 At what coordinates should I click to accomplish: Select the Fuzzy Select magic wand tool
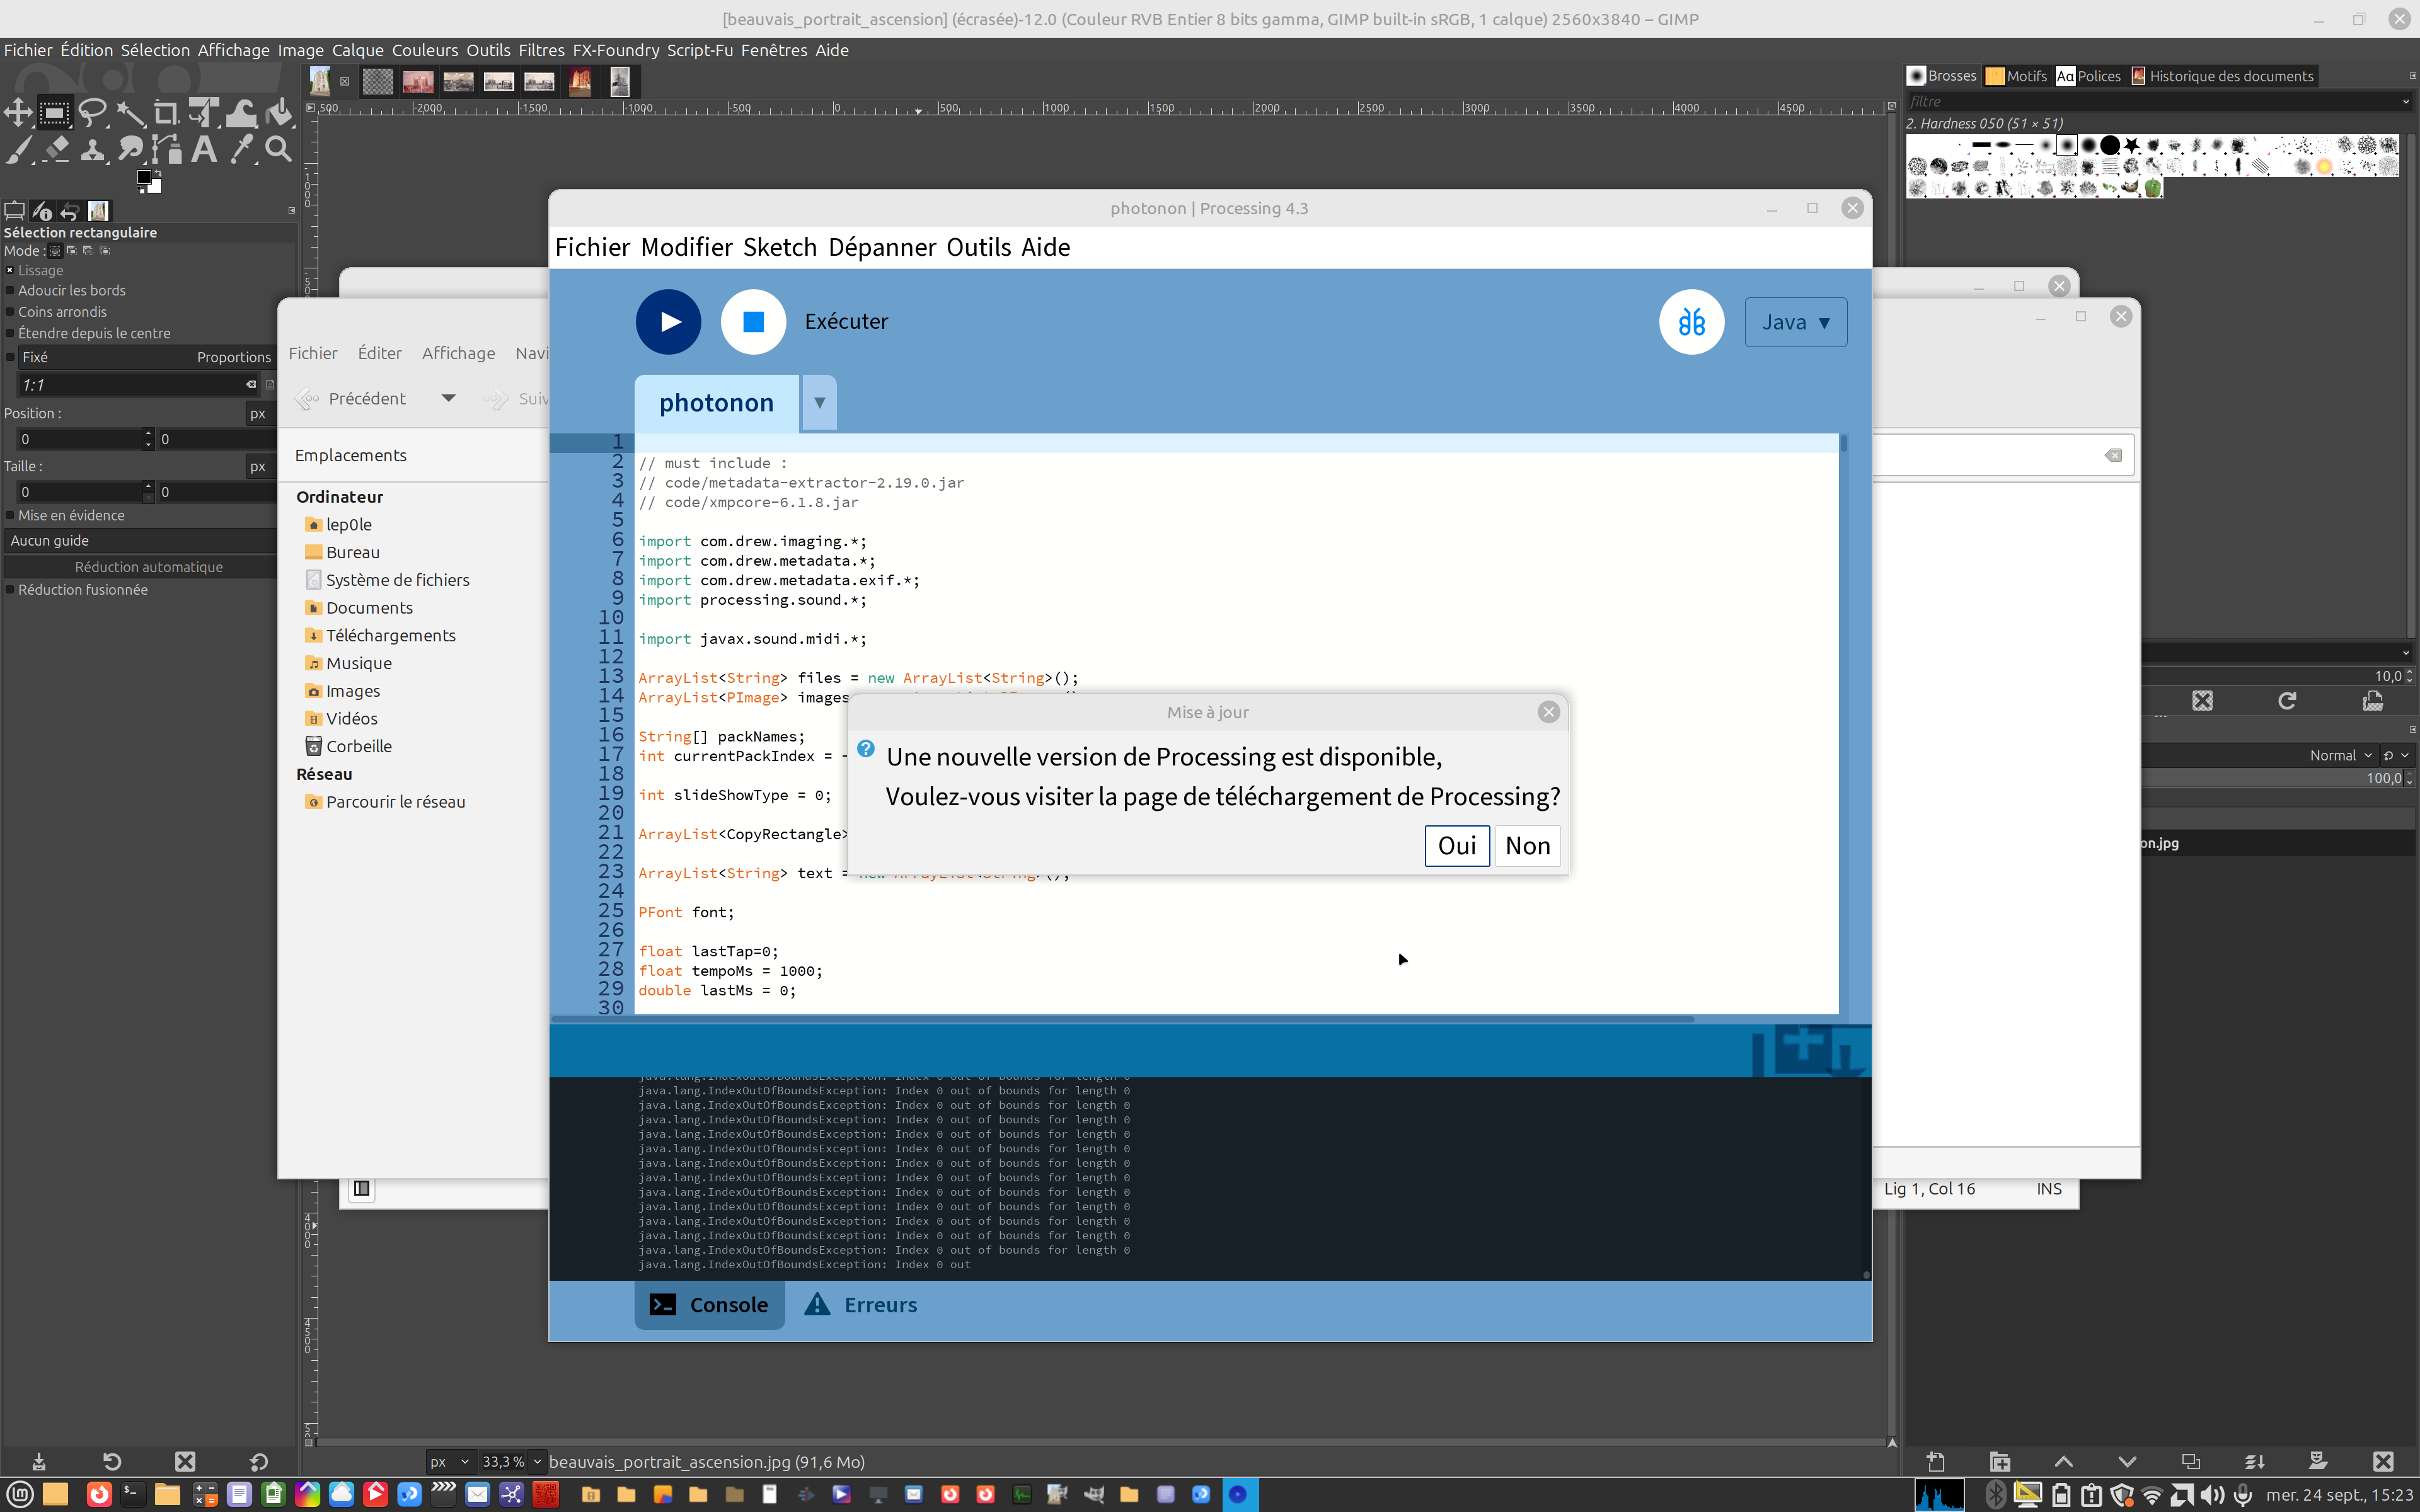pyautogui.click(x=130, y=113)
